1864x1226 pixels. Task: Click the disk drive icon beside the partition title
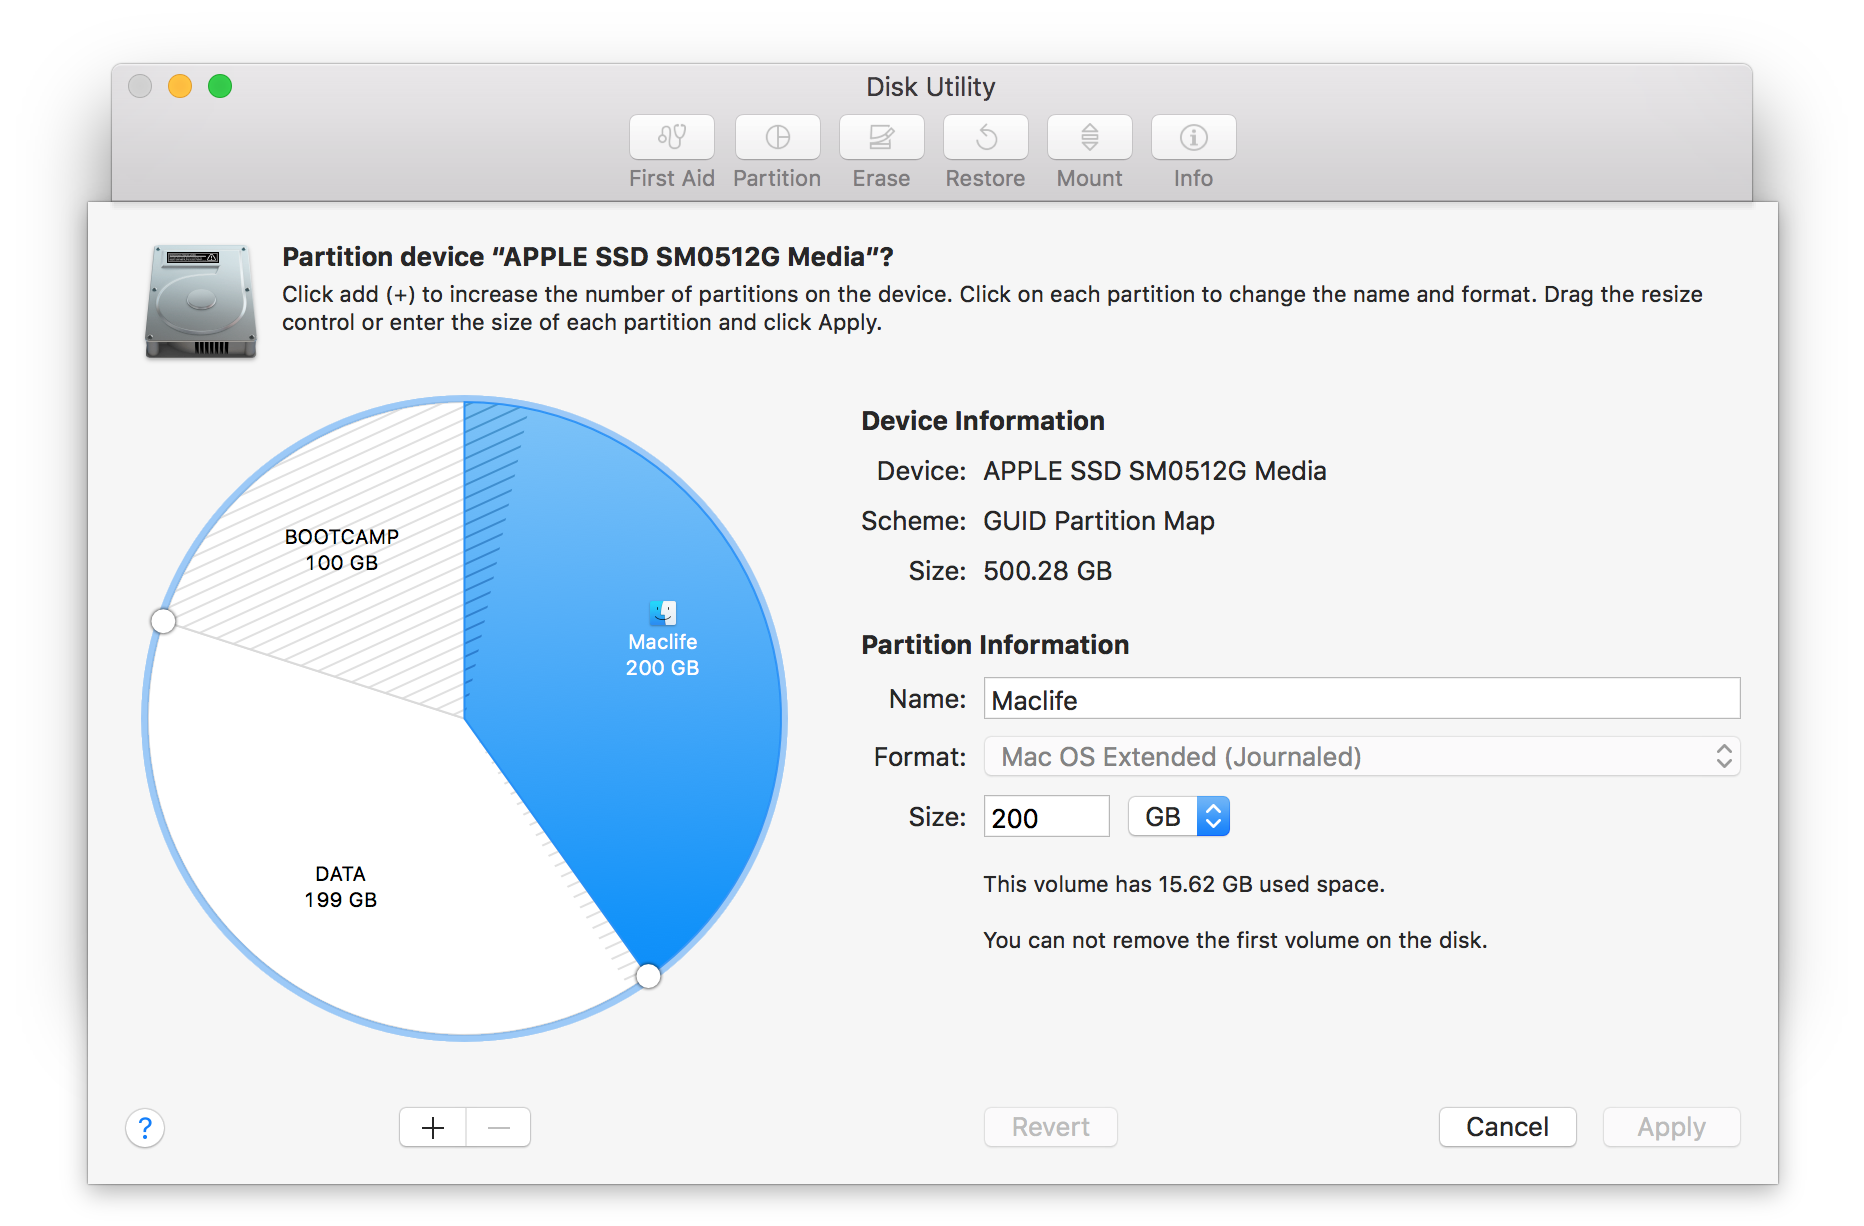200,299
